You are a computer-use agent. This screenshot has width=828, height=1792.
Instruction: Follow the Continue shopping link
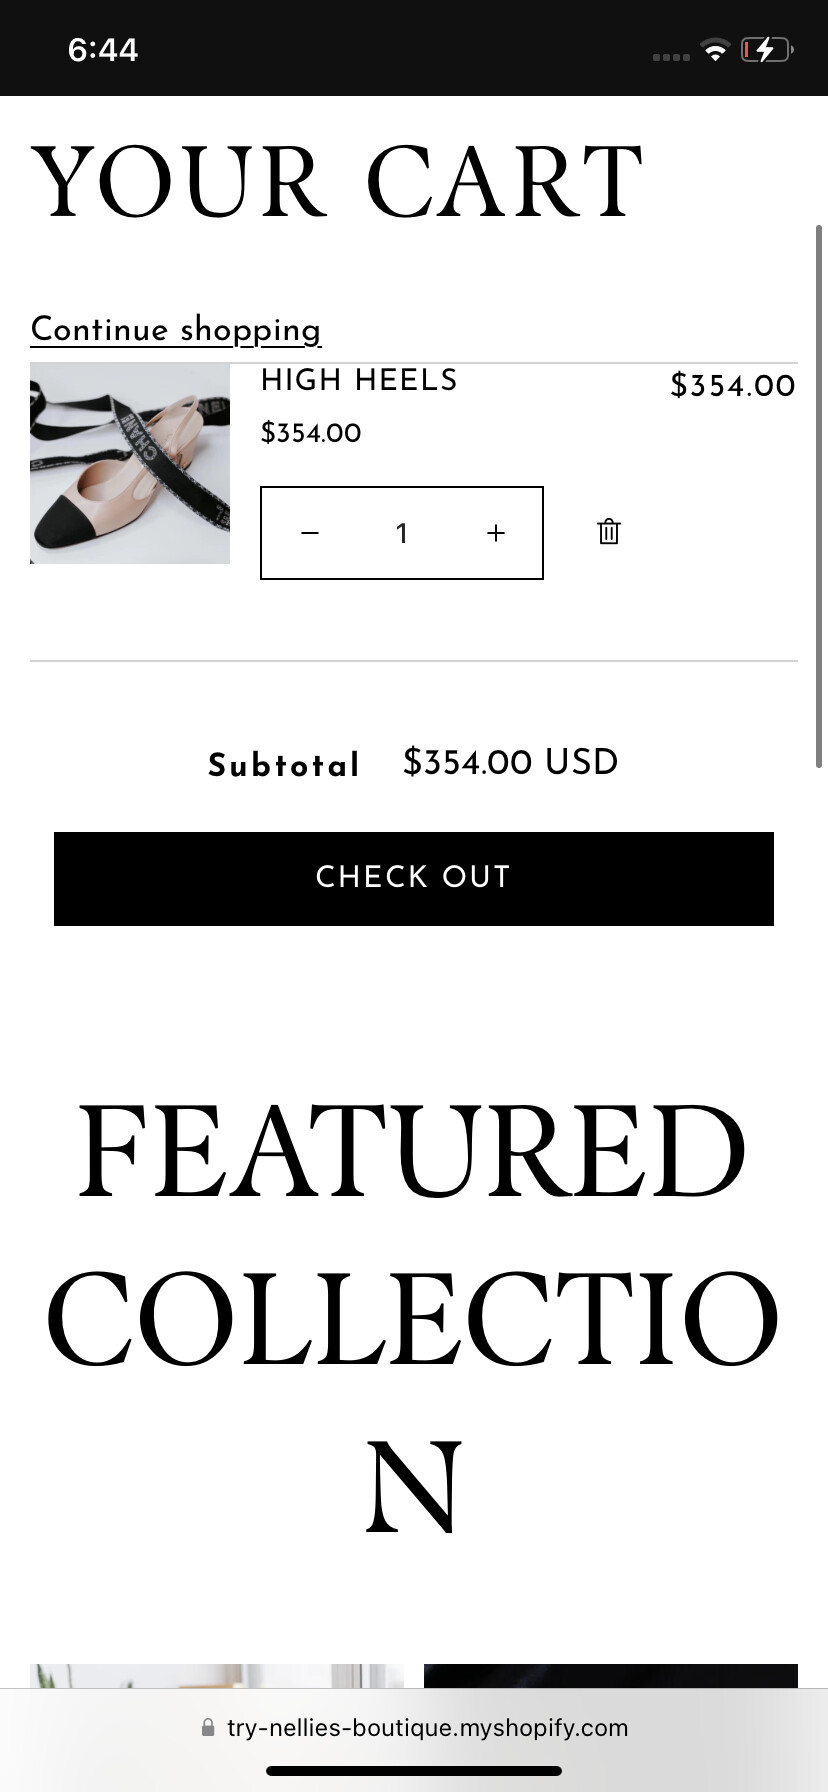pos(176,329)
